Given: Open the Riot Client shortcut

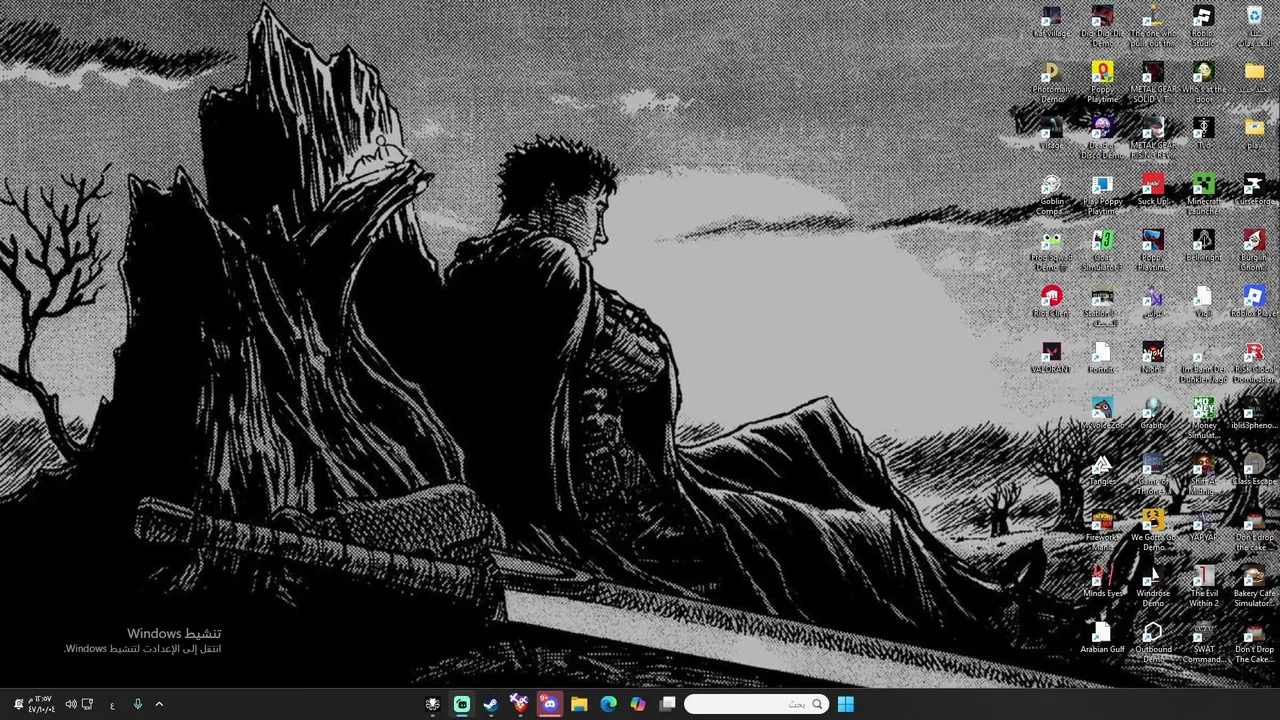Looking at the screenshot, I should [1051, 302].
